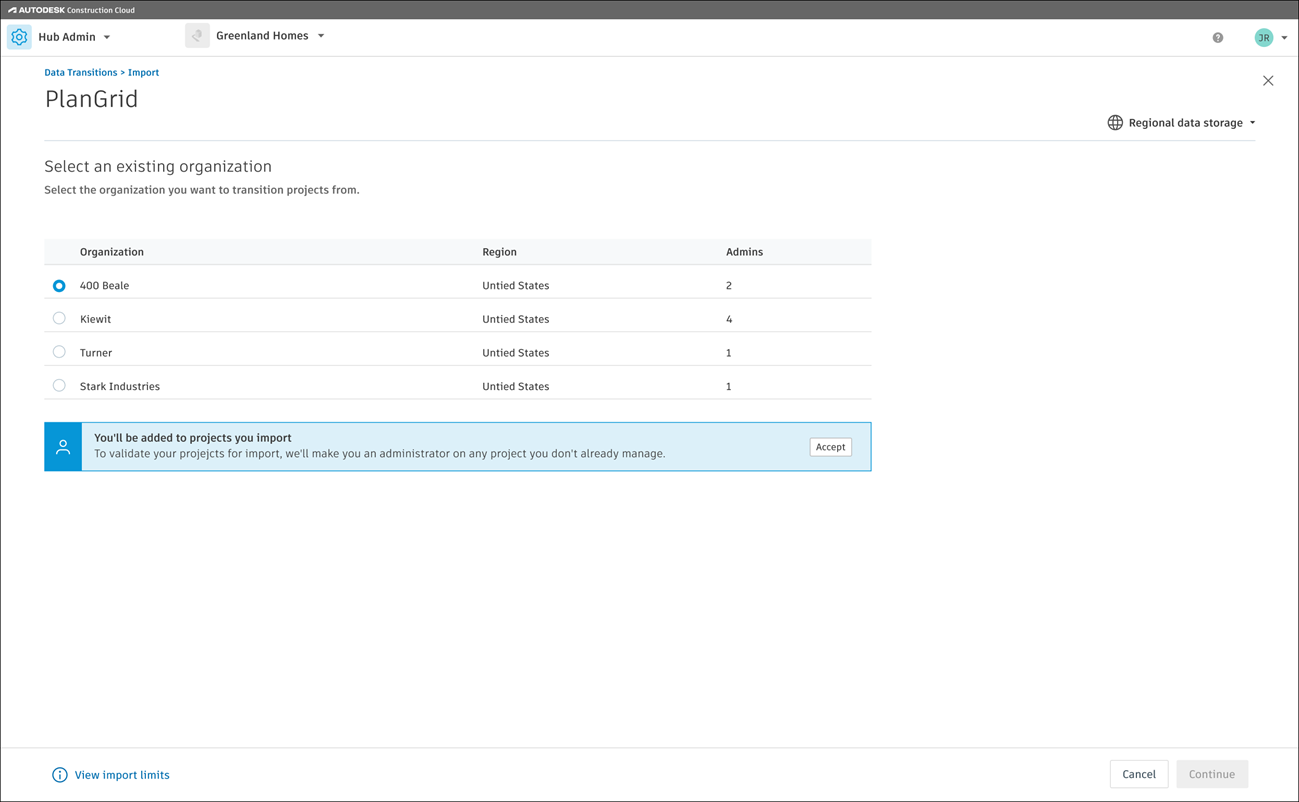Click the Accept button in the banner
This screenshot has width=1299, height=802.
pos(830,447)
